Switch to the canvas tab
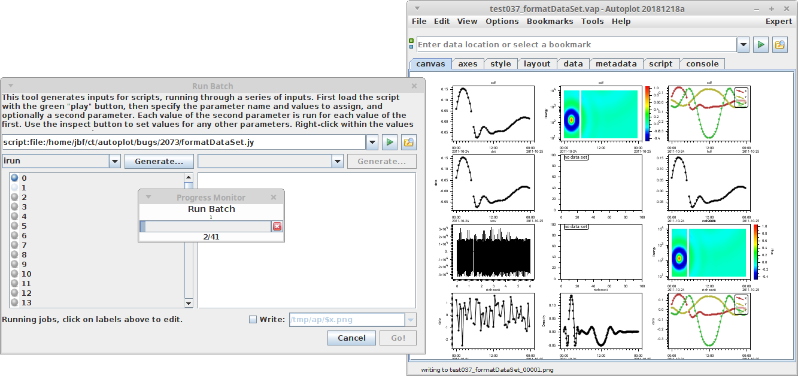798x376 pixels. point(431,64)
